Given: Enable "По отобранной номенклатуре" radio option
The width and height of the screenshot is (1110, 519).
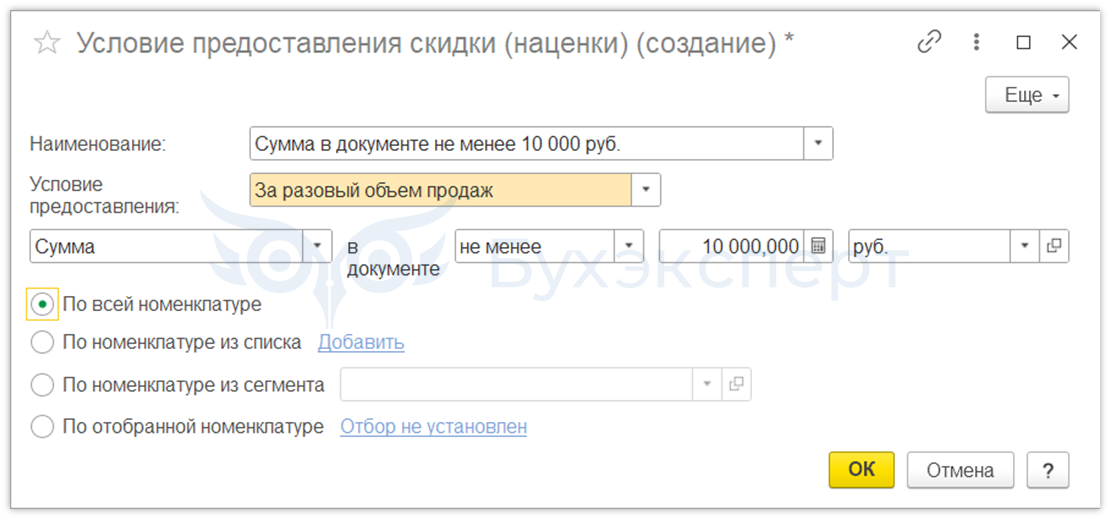Looking at the screenshot, I should pos(42,427).
